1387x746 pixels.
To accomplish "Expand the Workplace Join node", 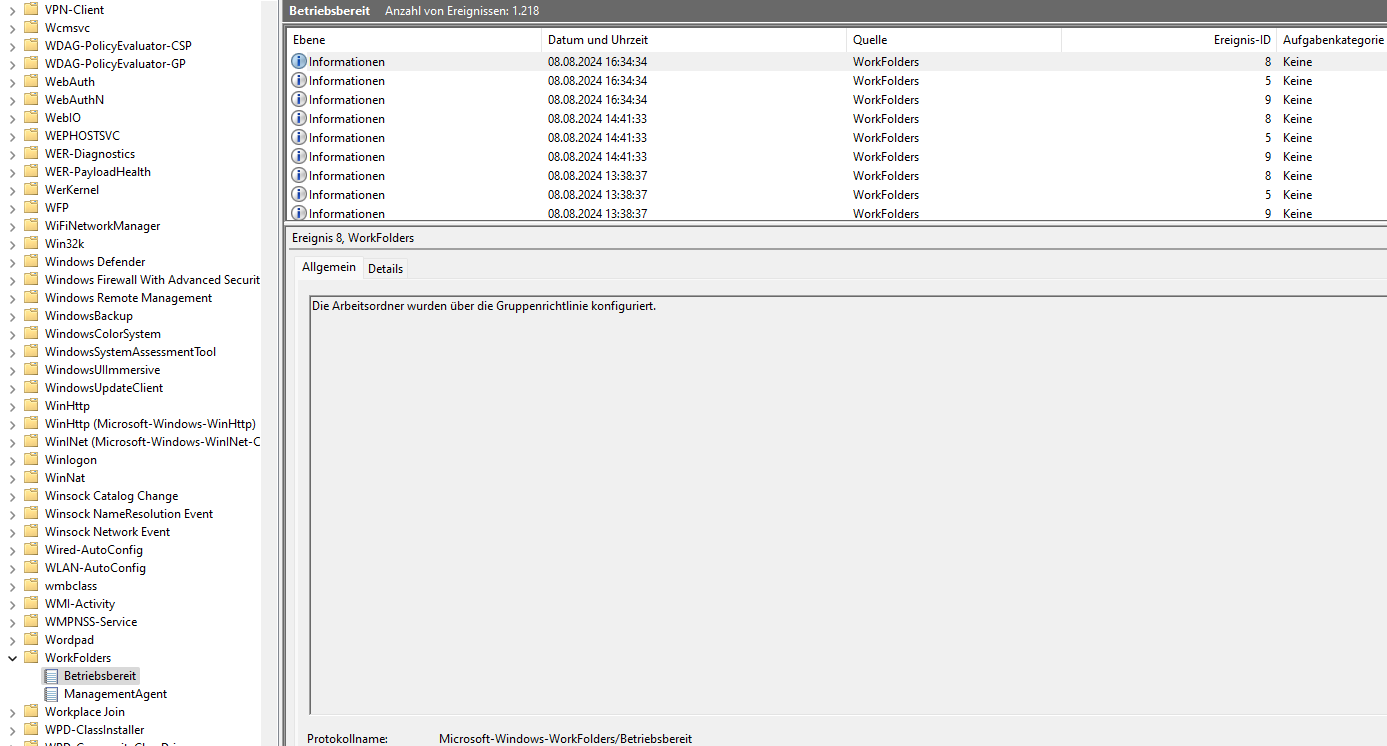I will click(x=12, y=712).
